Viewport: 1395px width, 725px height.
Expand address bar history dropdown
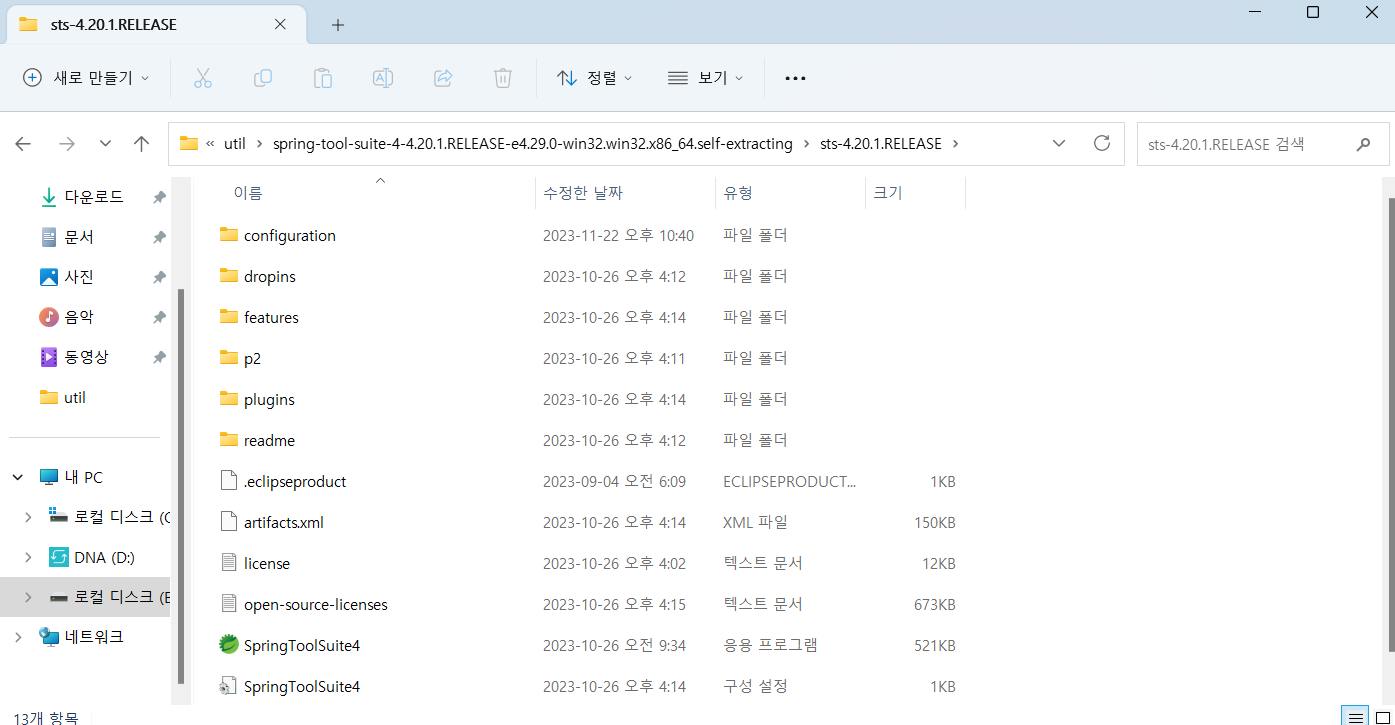tap(1059, 143)
